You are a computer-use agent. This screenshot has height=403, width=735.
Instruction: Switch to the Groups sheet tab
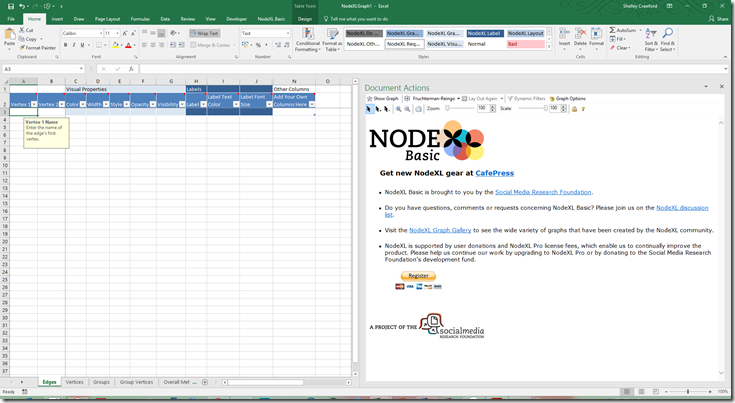pyautogui.click(x=101, y=382)
